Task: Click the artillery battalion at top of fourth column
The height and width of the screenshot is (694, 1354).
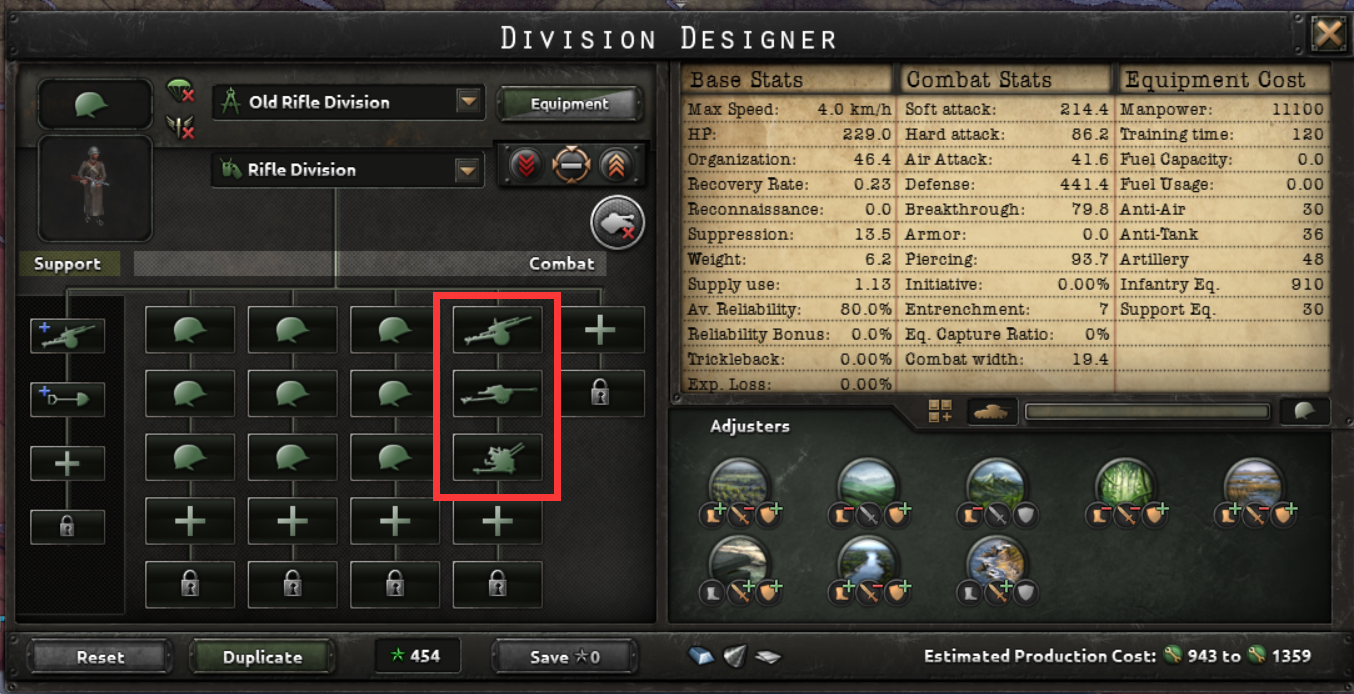Action: pyautogui.click(x=497, y=330)
